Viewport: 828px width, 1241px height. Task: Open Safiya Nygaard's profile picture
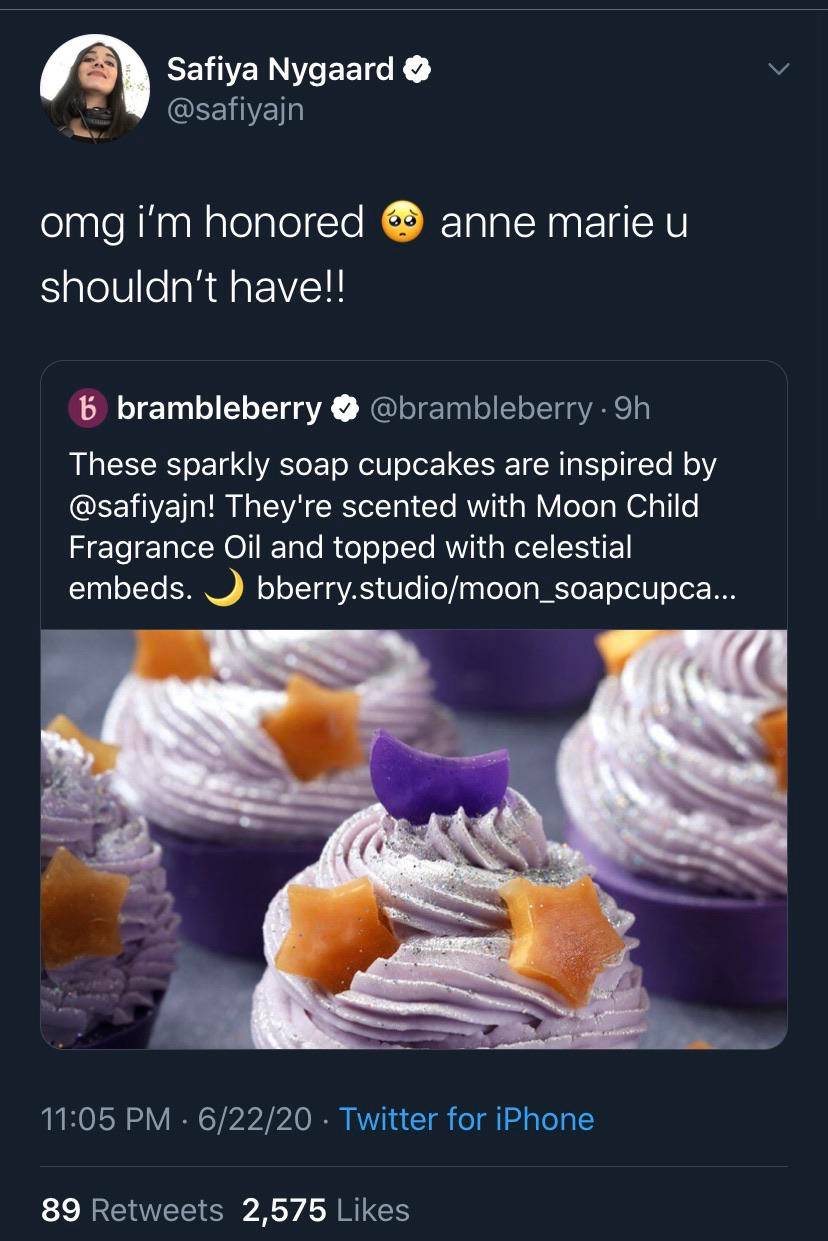point(95,89)
